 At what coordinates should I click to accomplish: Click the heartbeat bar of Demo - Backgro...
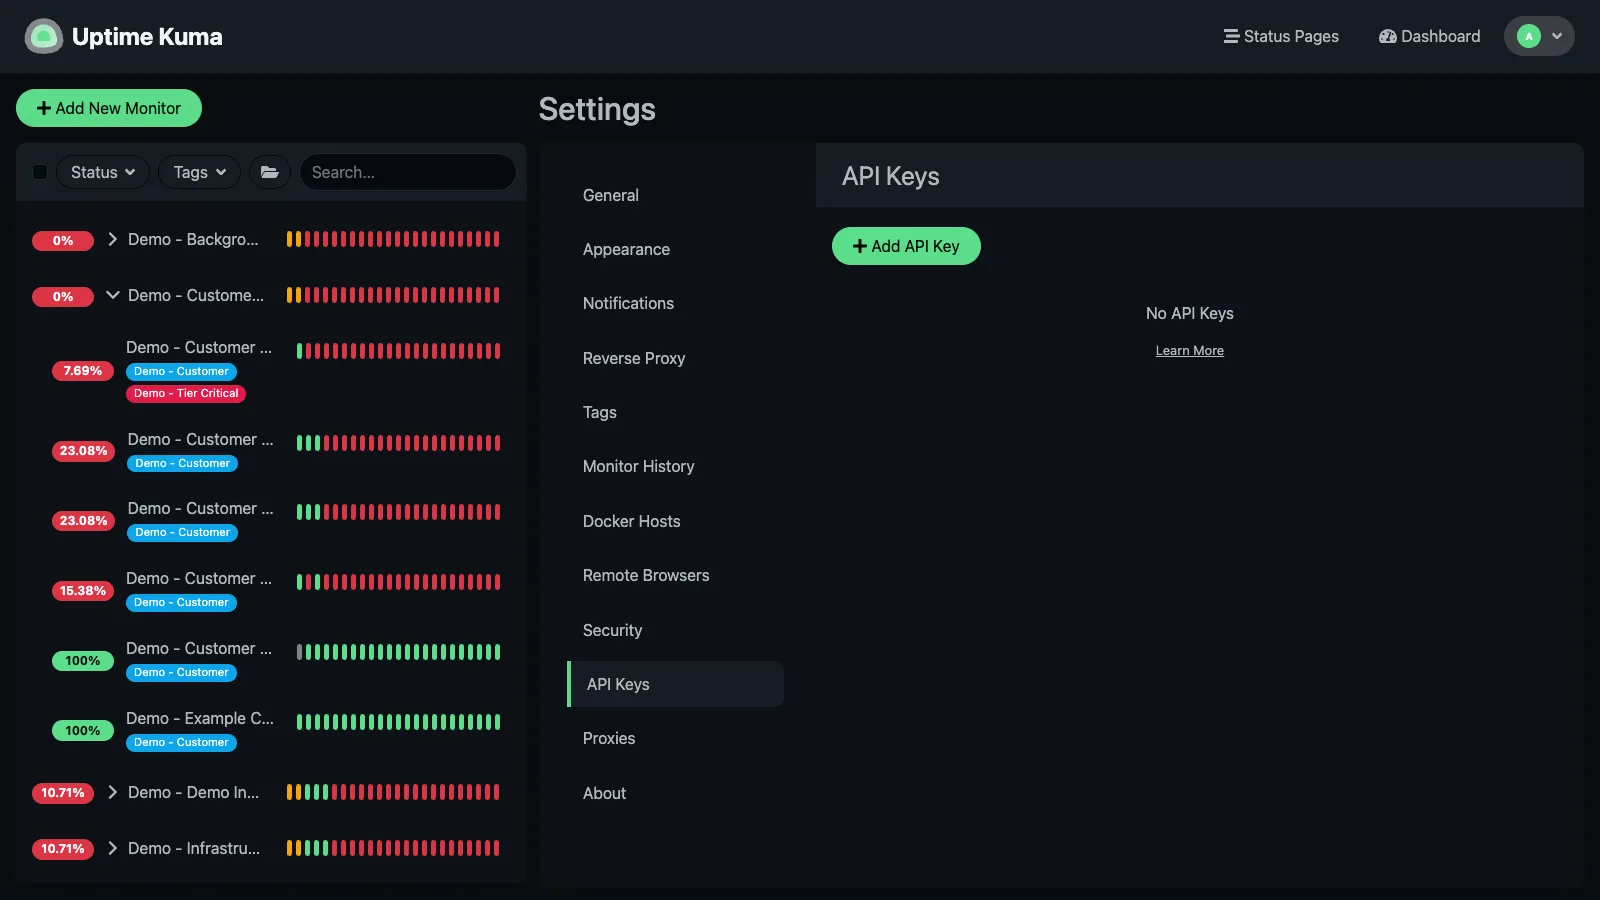(x=393, y=239)
